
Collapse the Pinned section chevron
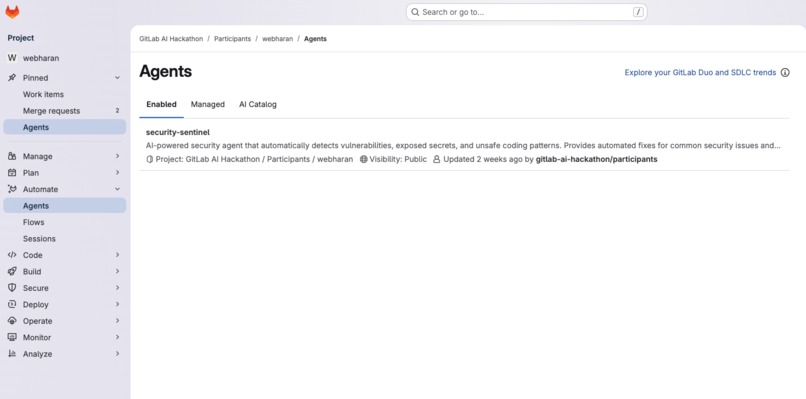[117, 78]
